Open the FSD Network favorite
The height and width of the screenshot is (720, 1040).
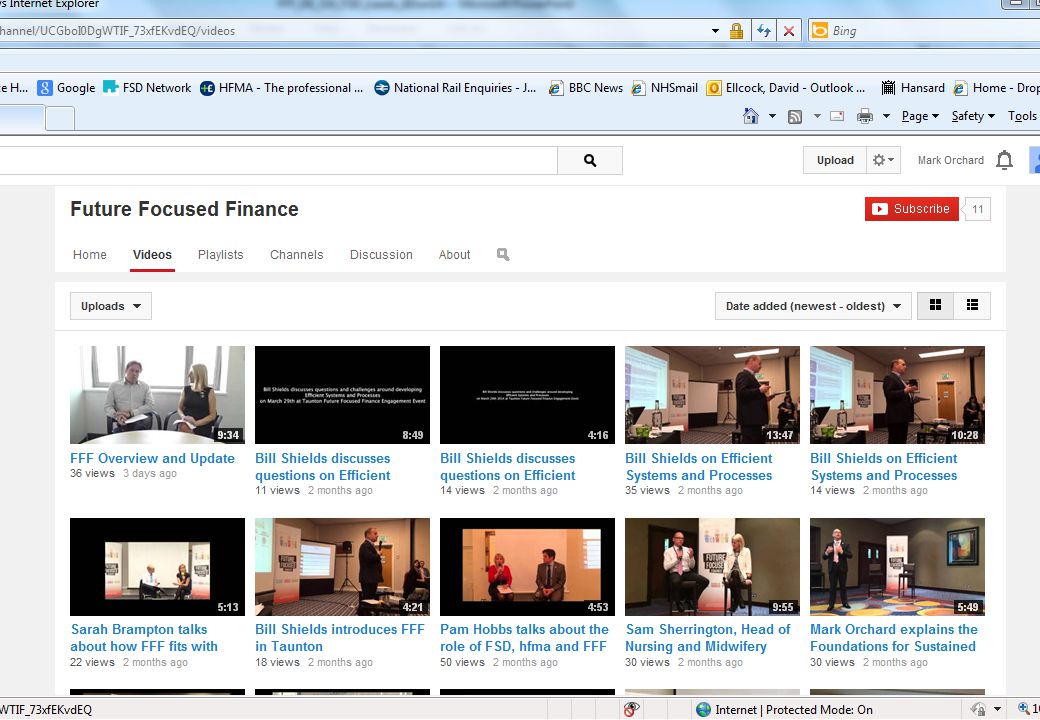tap(147, 88)
